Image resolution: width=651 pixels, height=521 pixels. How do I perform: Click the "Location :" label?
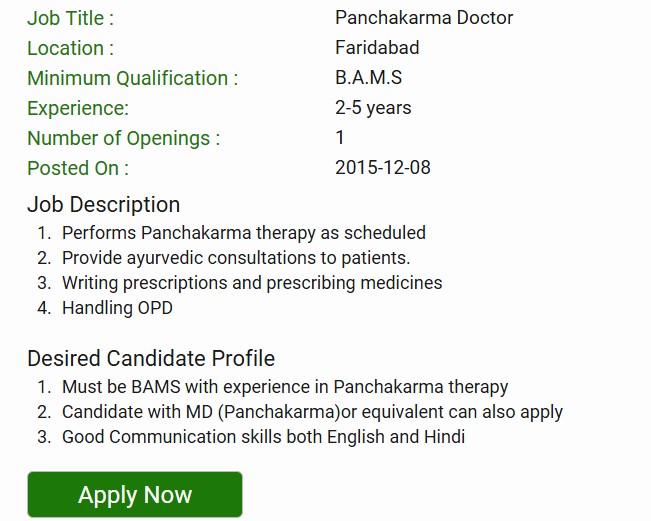(x=70, y=48)
